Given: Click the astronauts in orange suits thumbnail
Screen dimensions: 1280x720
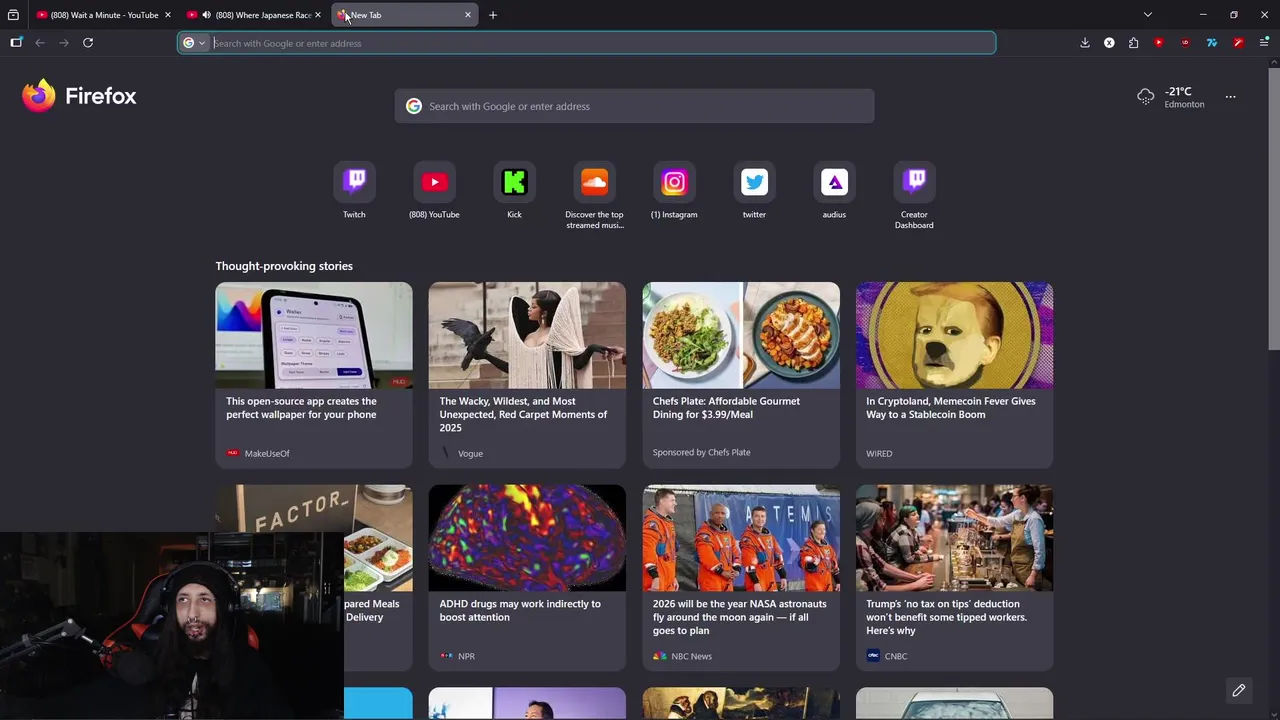Looking at the screenshot, I should [741, 538].
